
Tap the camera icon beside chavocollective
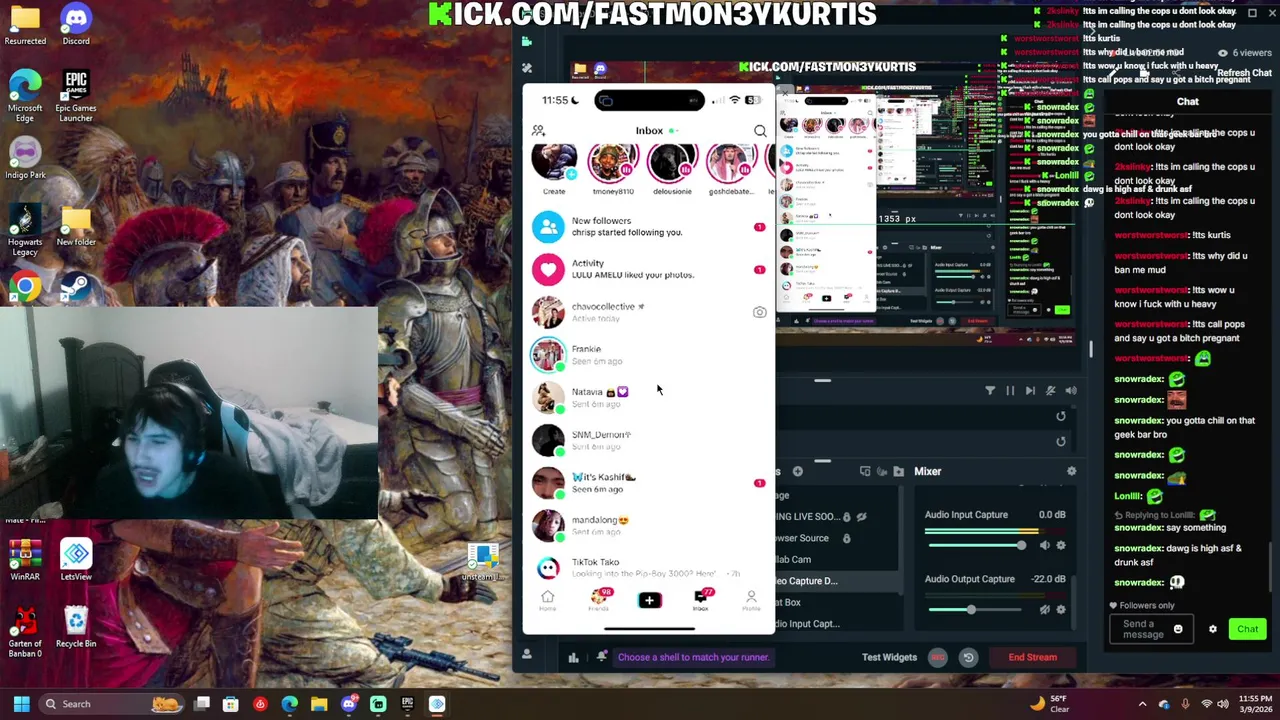(759, 312)
